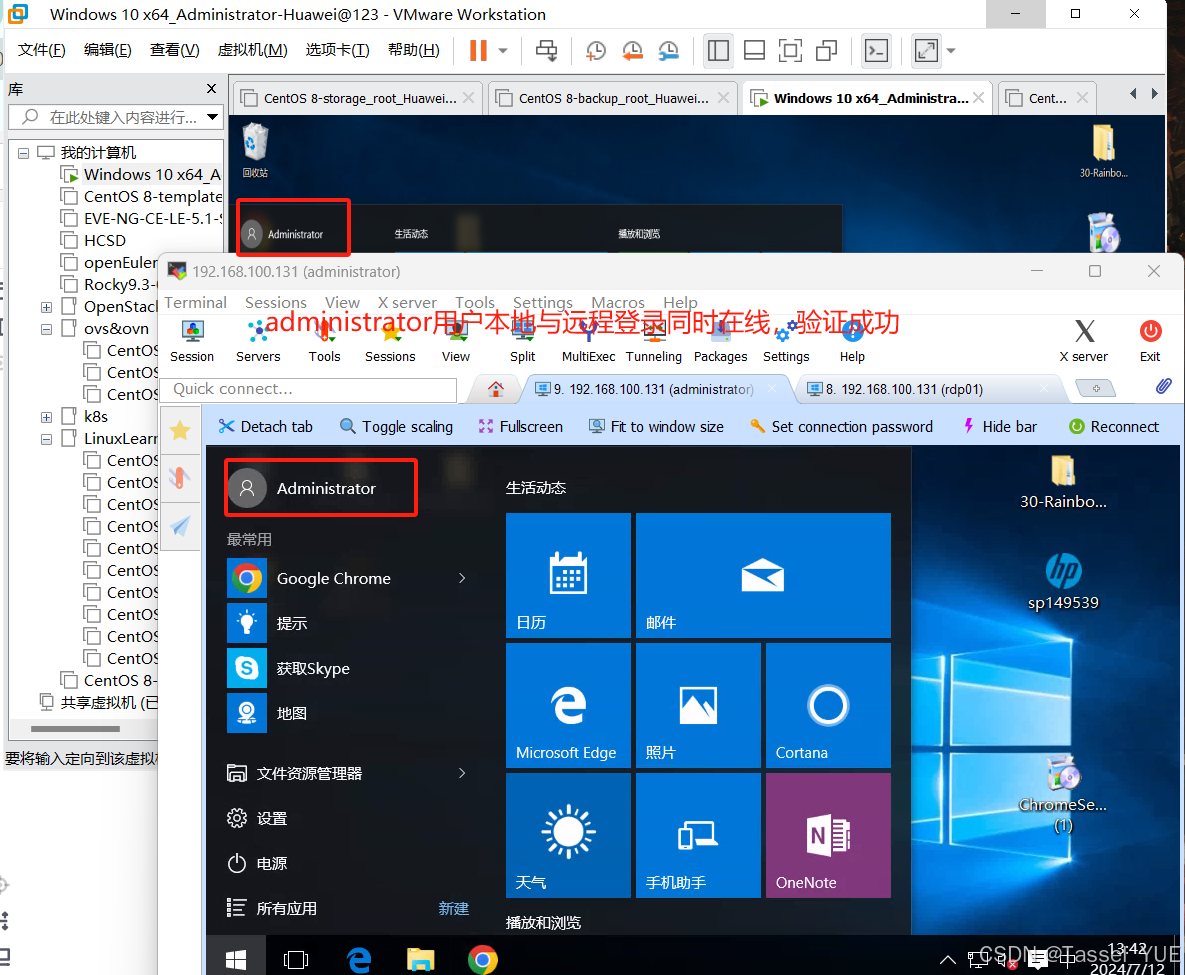
Task: Collapse the 我的计算机 tree node
Action: pos(23,153)
